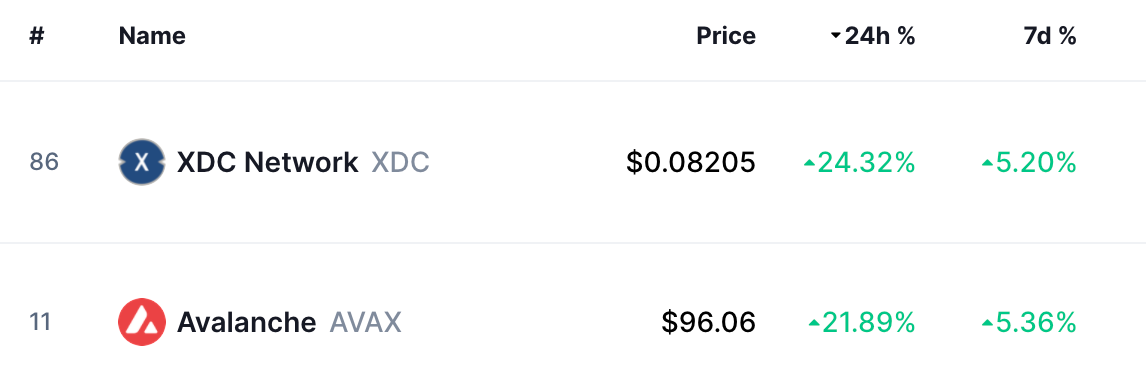This screenshot has height=380, width=1146.
Task: Click rank number 11 in Avalanche row
Action: click(39, 322)
